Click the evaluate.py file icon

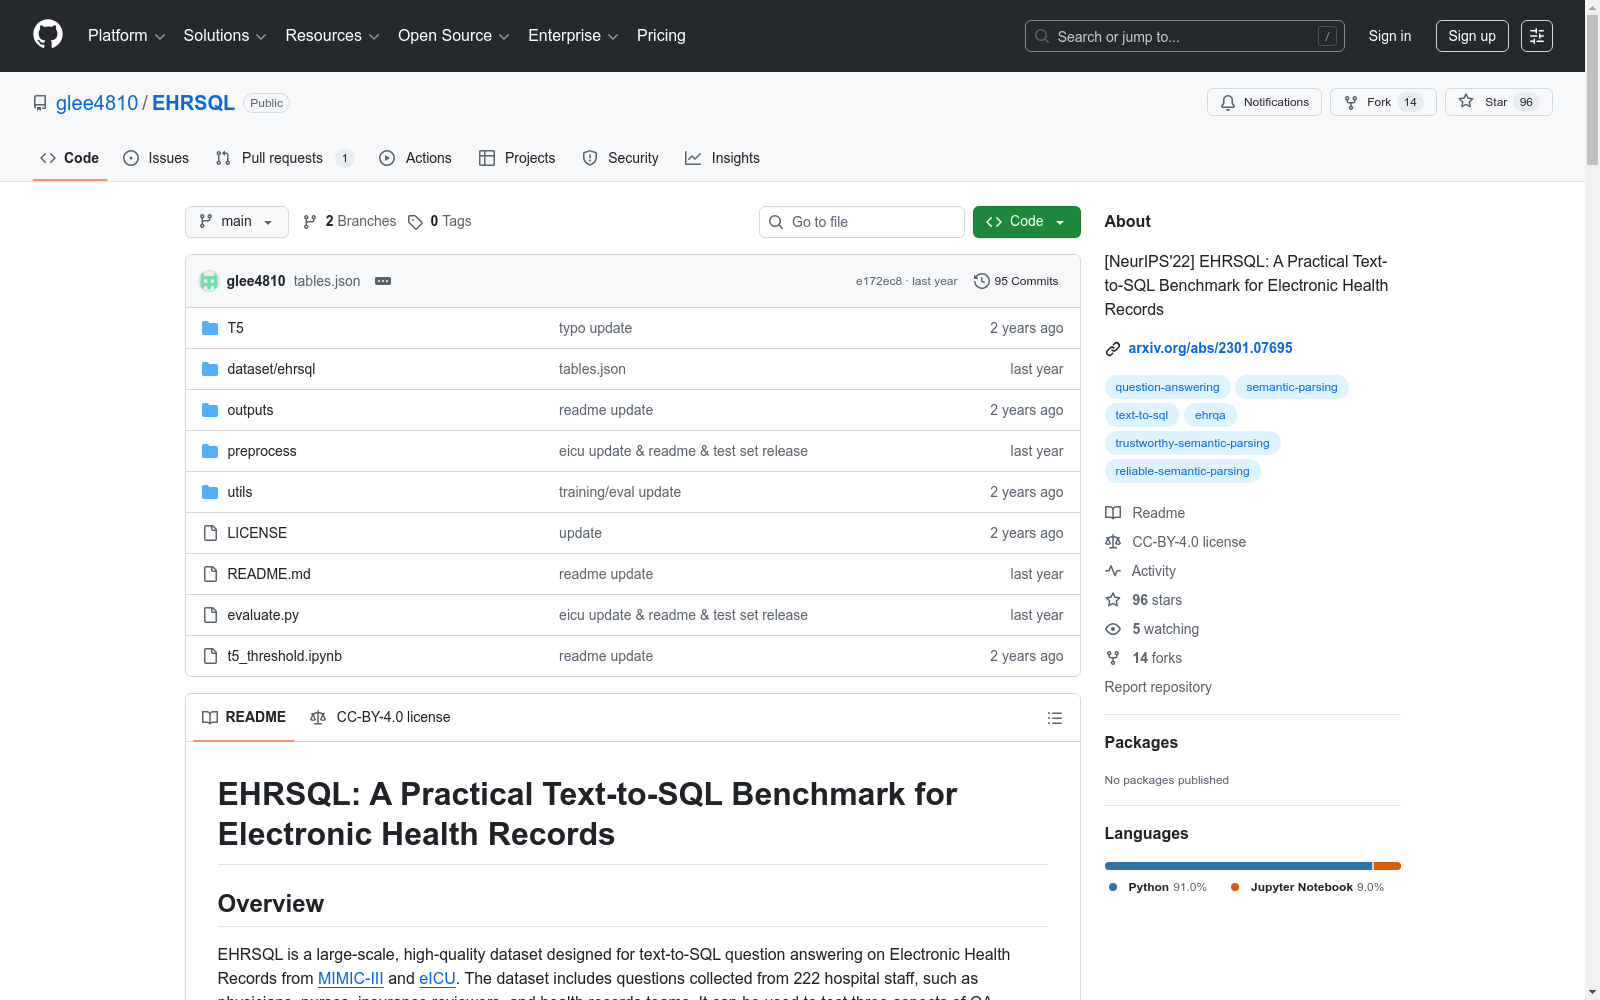[210, 615]
